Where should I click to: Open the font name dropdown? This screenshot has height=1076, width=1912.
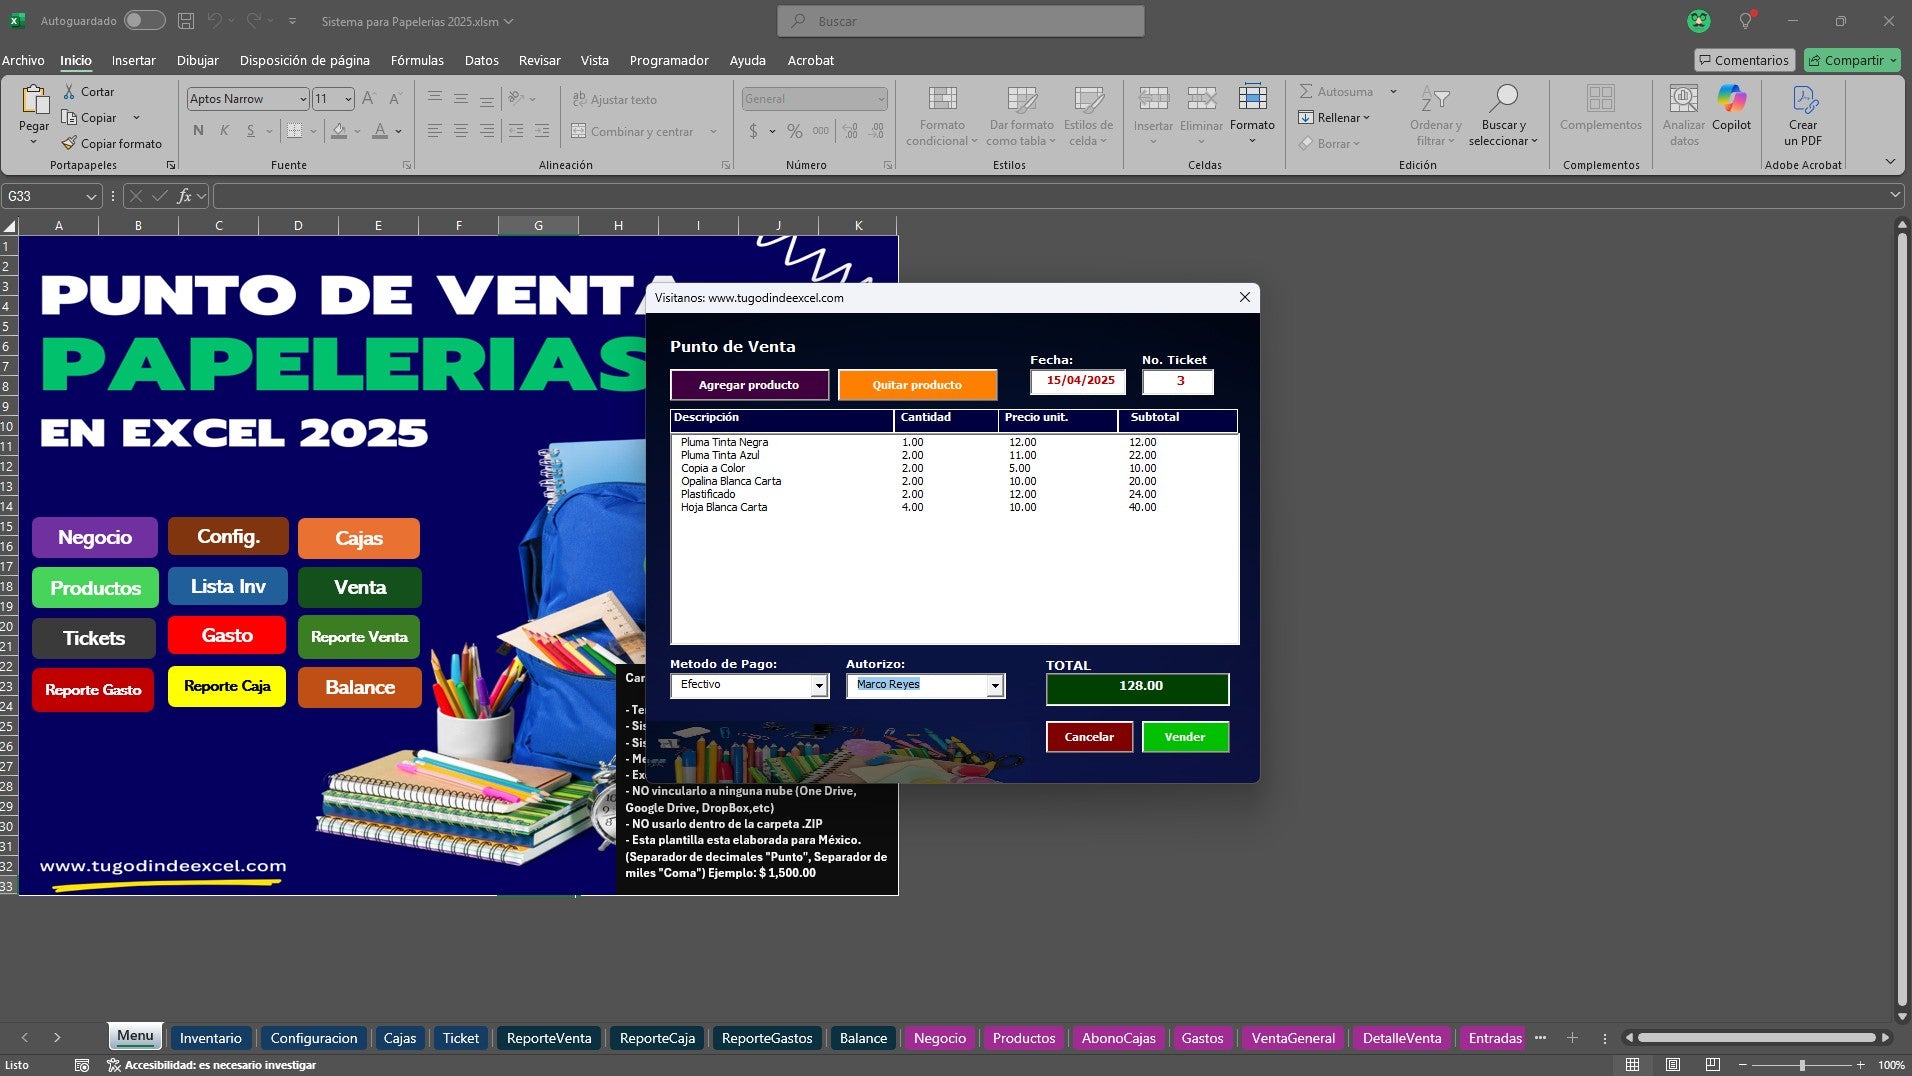[303, 99]
